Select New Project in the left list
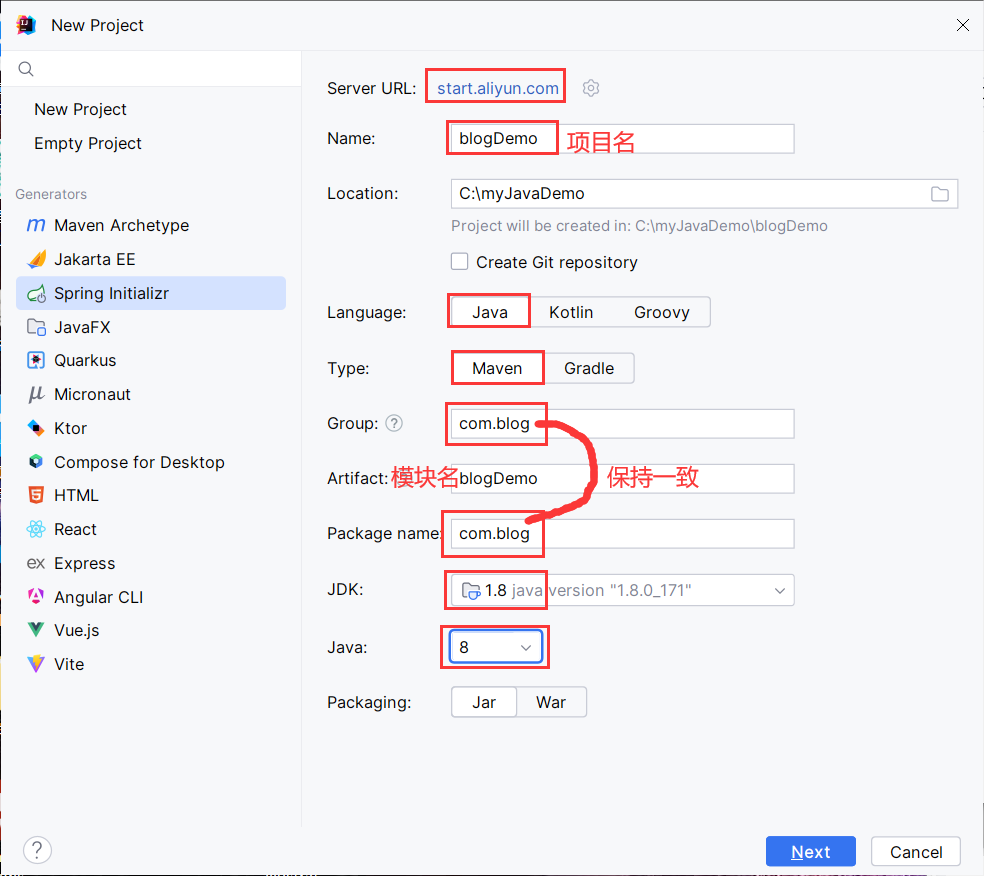 click(x=80, y=109)
